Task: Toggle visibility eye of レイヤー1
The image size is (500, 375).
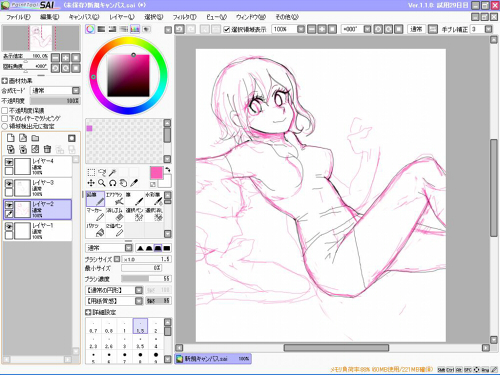Action: pos(9,227)
